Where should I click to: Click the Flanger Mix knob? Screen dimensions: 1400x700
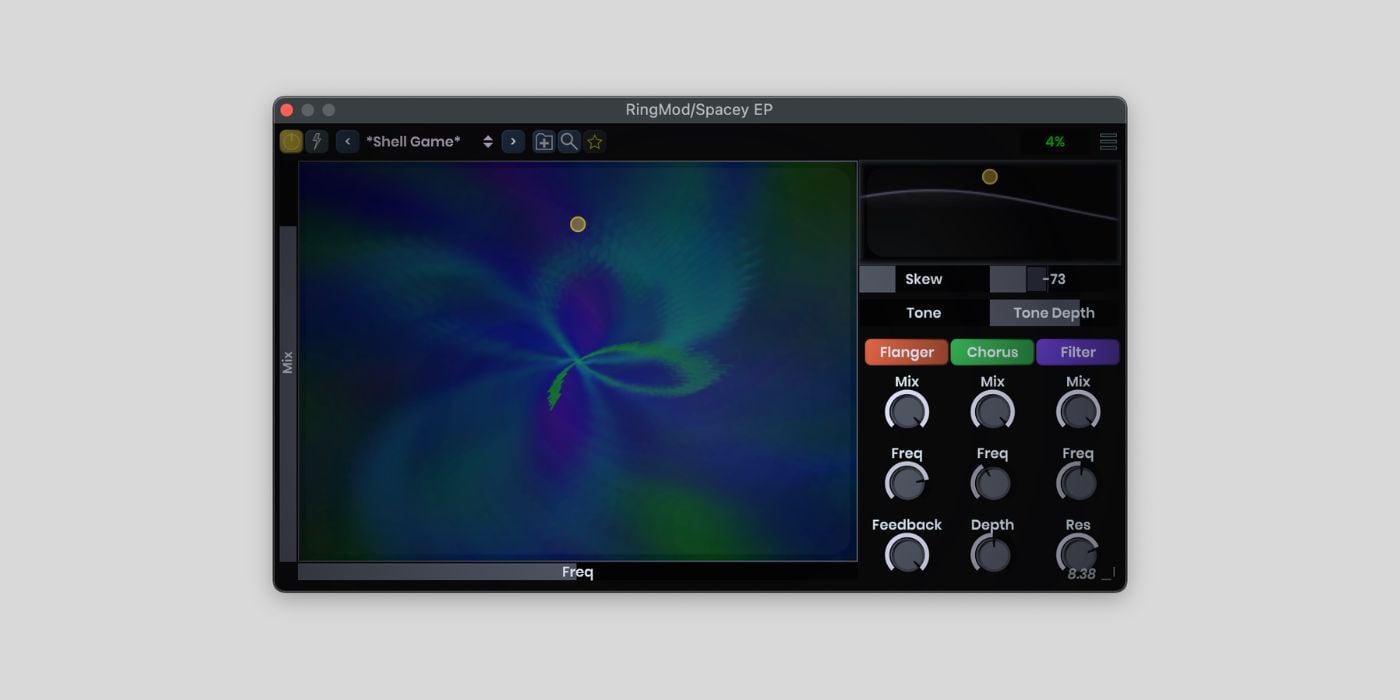907,411
